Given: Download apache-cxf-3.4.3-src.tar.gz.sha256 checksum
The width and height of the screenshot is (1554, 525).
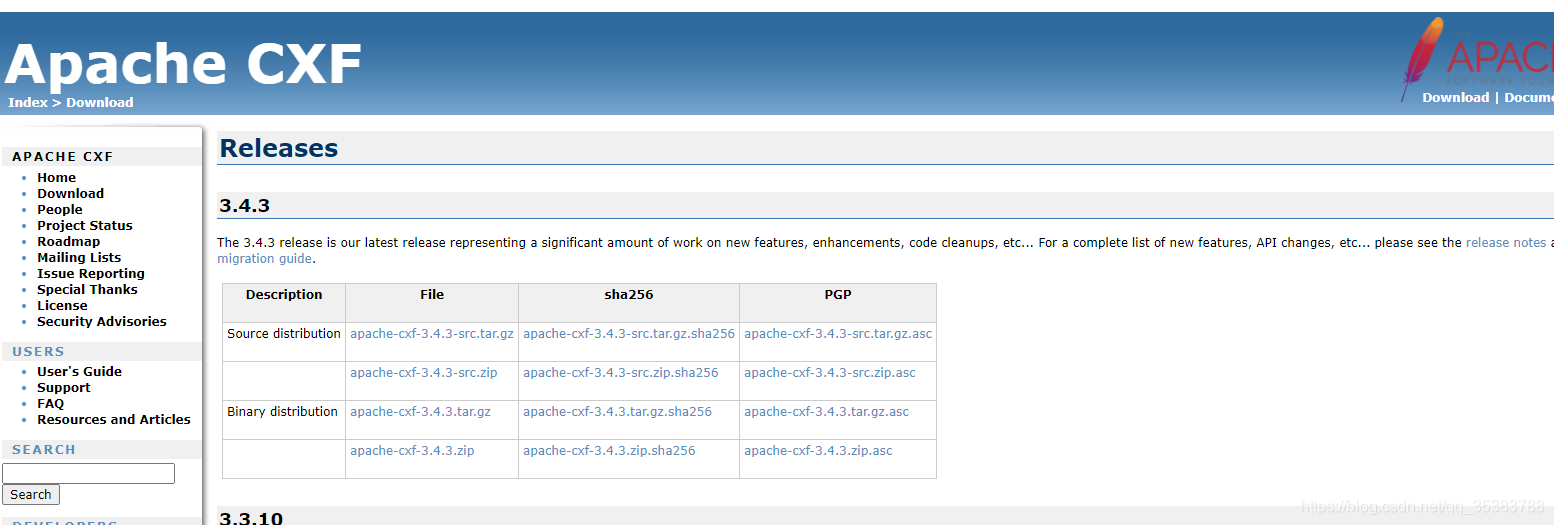Looking at the screenshot, I should [x=629, y=333].
